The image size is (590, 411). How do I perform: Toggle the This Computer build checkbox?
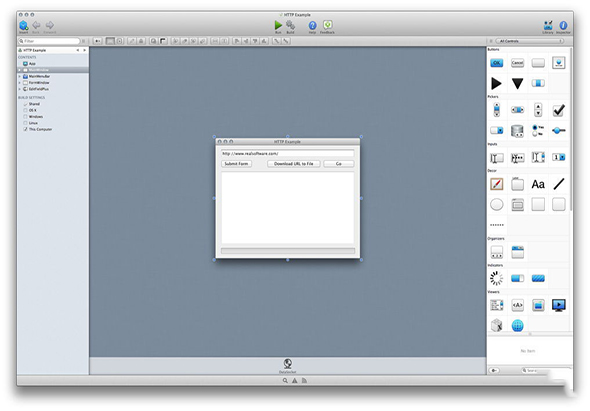pyautogui.click(x=26, y=129)
